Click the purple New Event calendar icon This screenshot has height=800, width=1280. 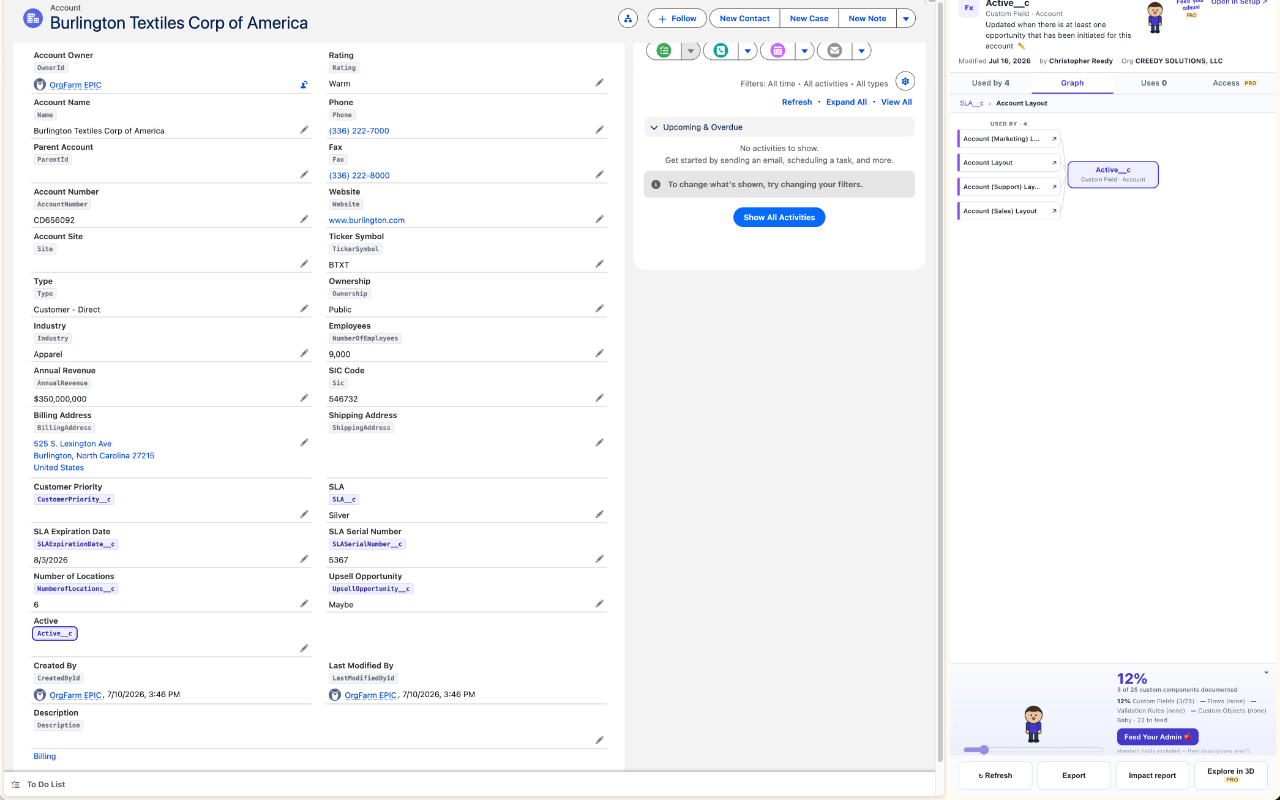tap(778, 50)
